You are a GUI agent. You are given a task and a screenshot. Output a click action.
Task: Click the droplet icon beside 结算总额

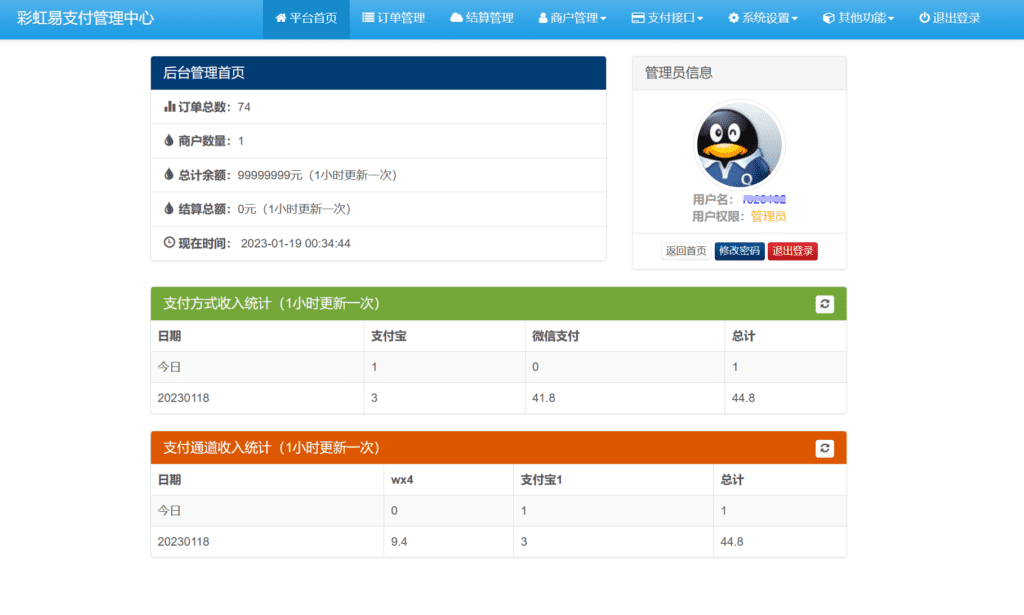coord(169,209)
